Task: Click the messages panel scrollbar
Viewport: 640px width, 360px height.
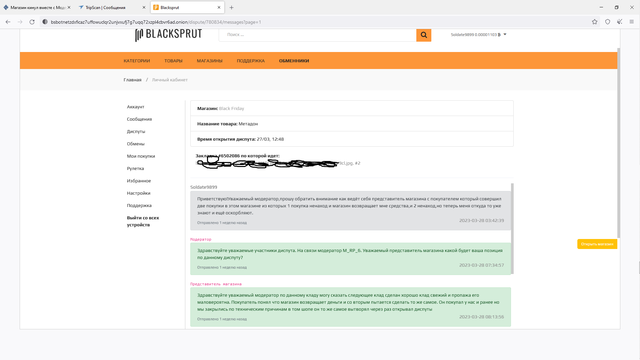Action: (512, 229)
